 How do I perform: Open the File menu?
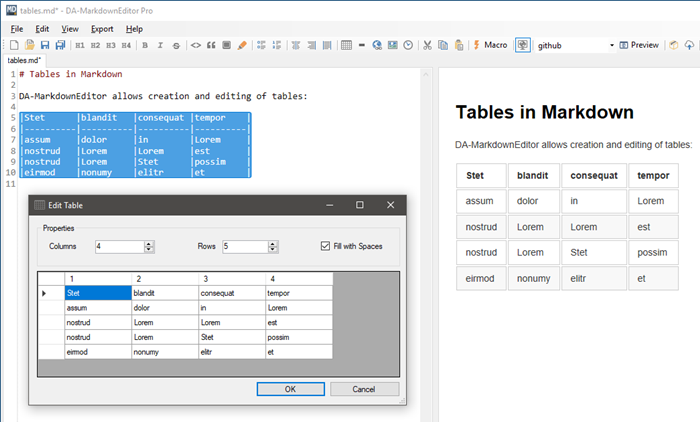(17, 29)
